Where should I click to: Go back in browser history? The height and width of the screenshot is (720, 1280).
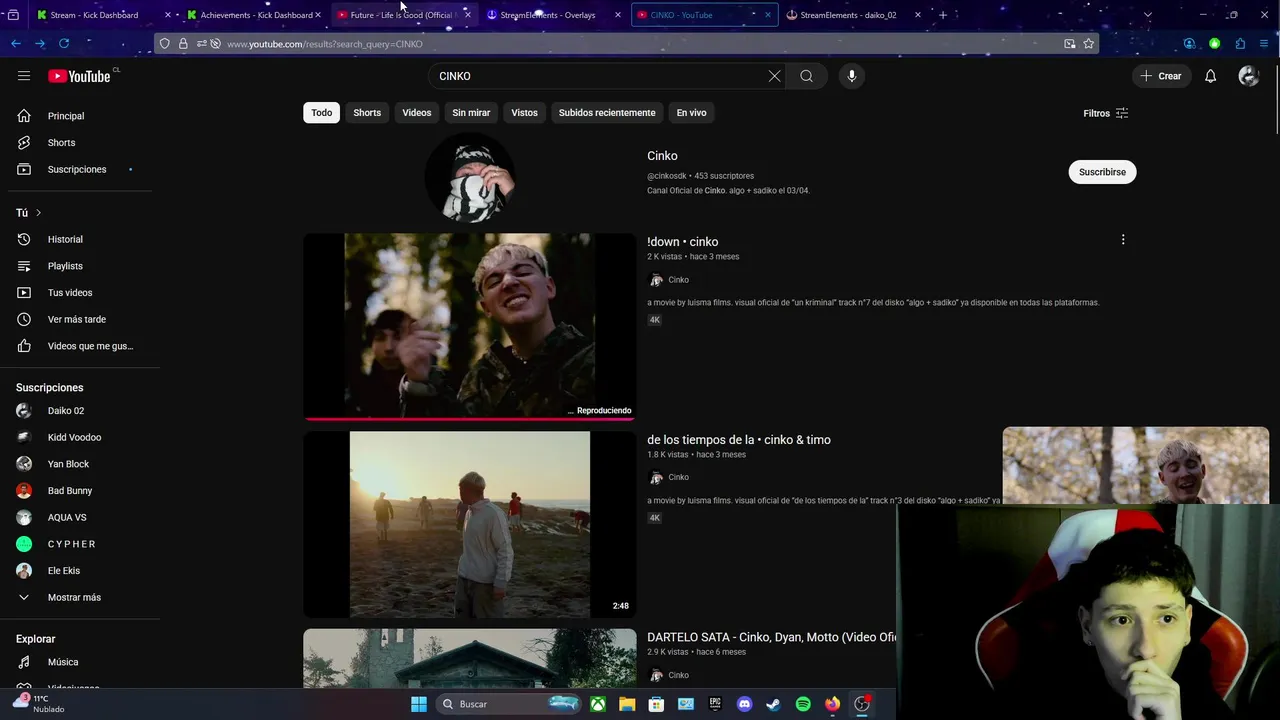coord(16,44)
